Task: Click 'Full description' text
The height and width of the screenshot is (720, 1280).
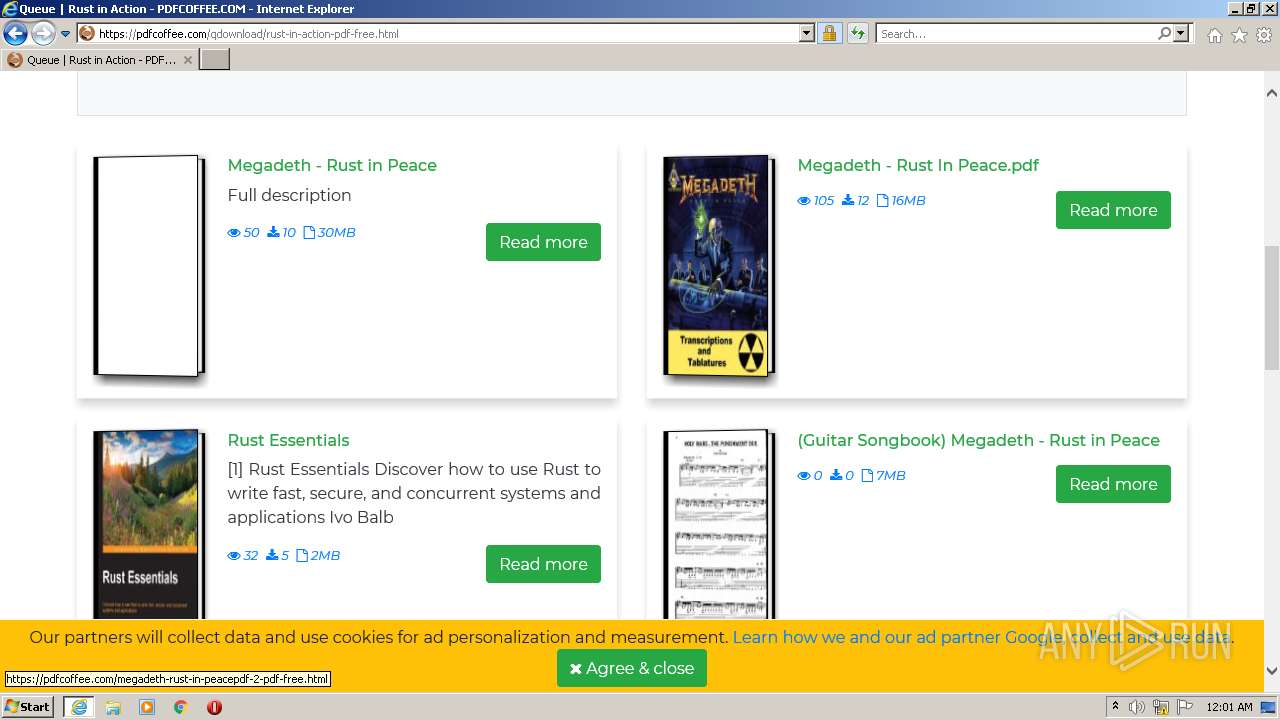Action: pos(289,195)
